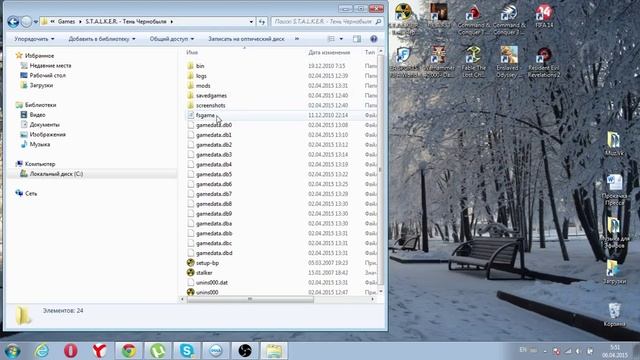Select the screenshots folder
The height and width of the screenshot is (360, 640).
click(x=210, y=105)
